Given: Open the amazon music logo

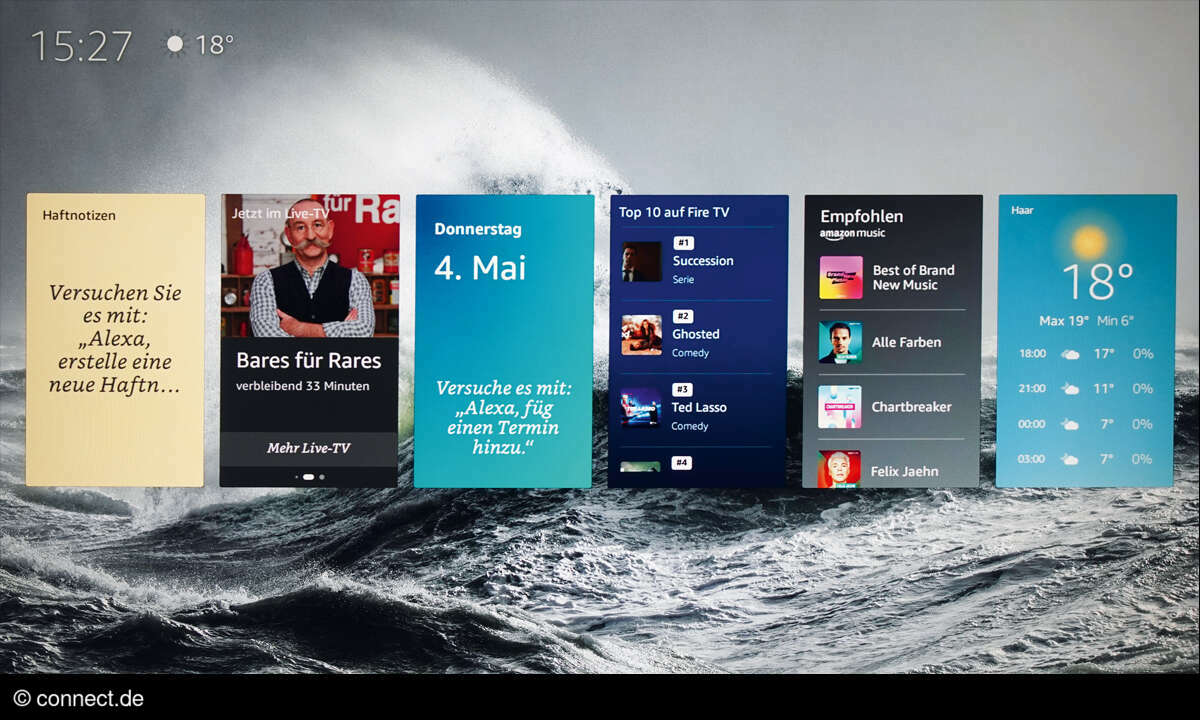Looking at the screenshot, I should click(852, 234).
